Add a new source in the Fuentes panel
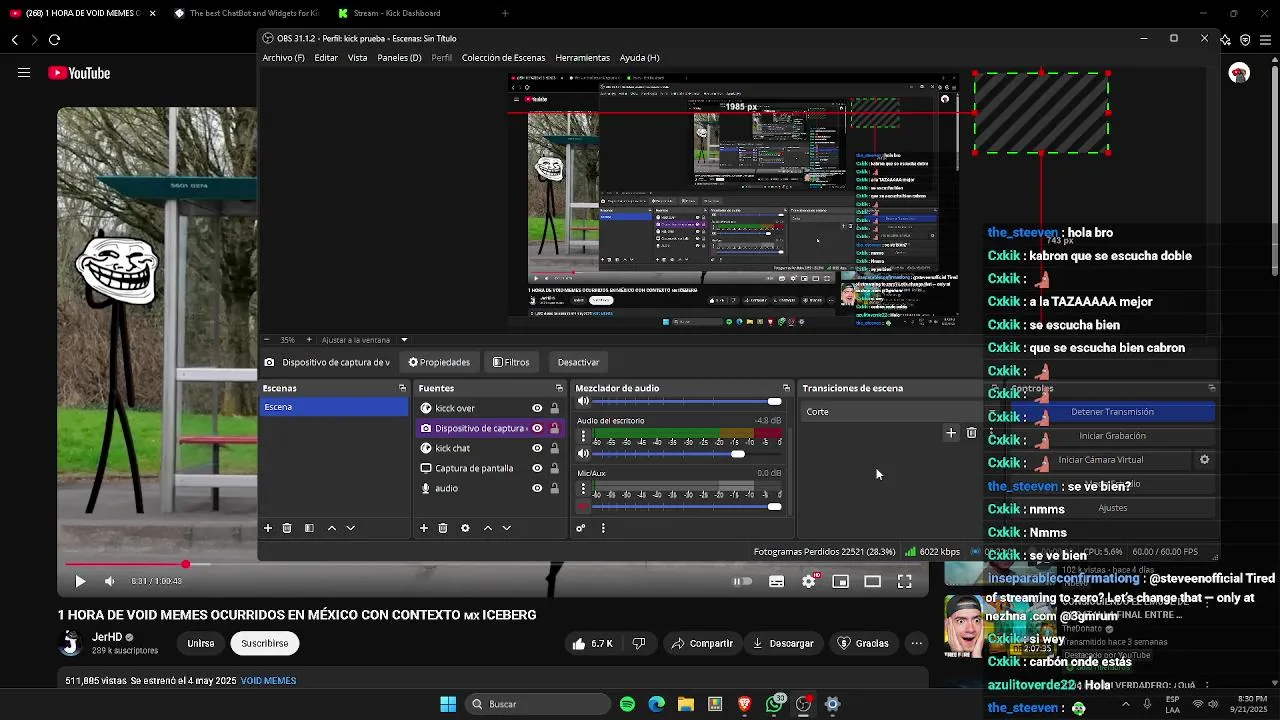 tap(424, 528)
